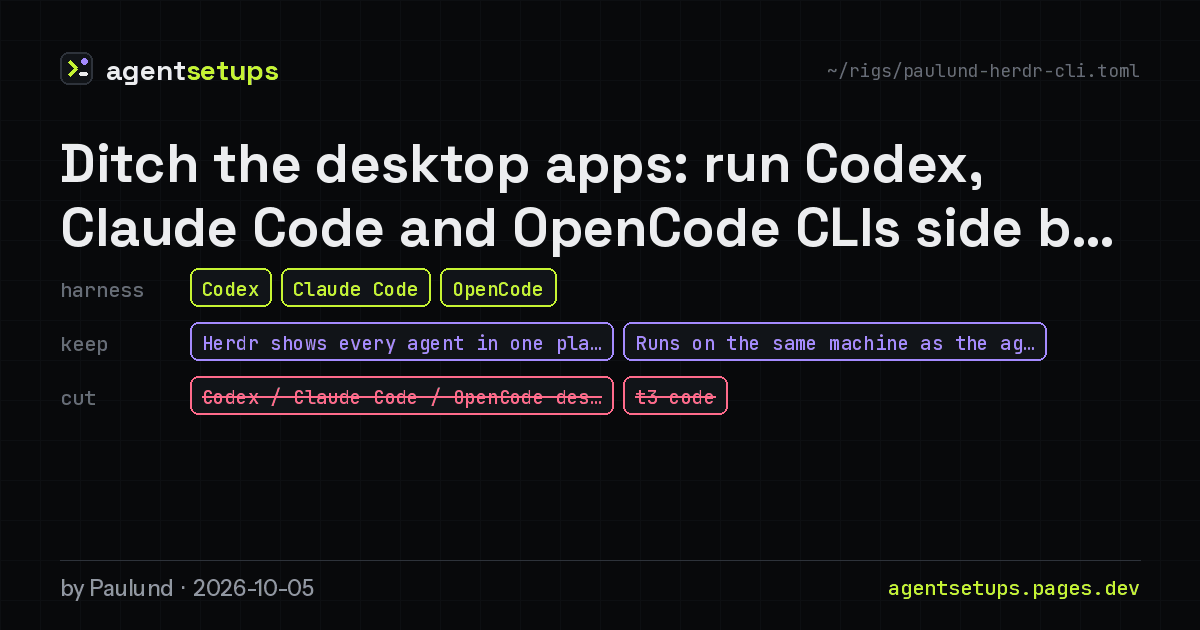Click the 'keep' row label
This screenshot has height=630, width=1200.
pos(84,344)
